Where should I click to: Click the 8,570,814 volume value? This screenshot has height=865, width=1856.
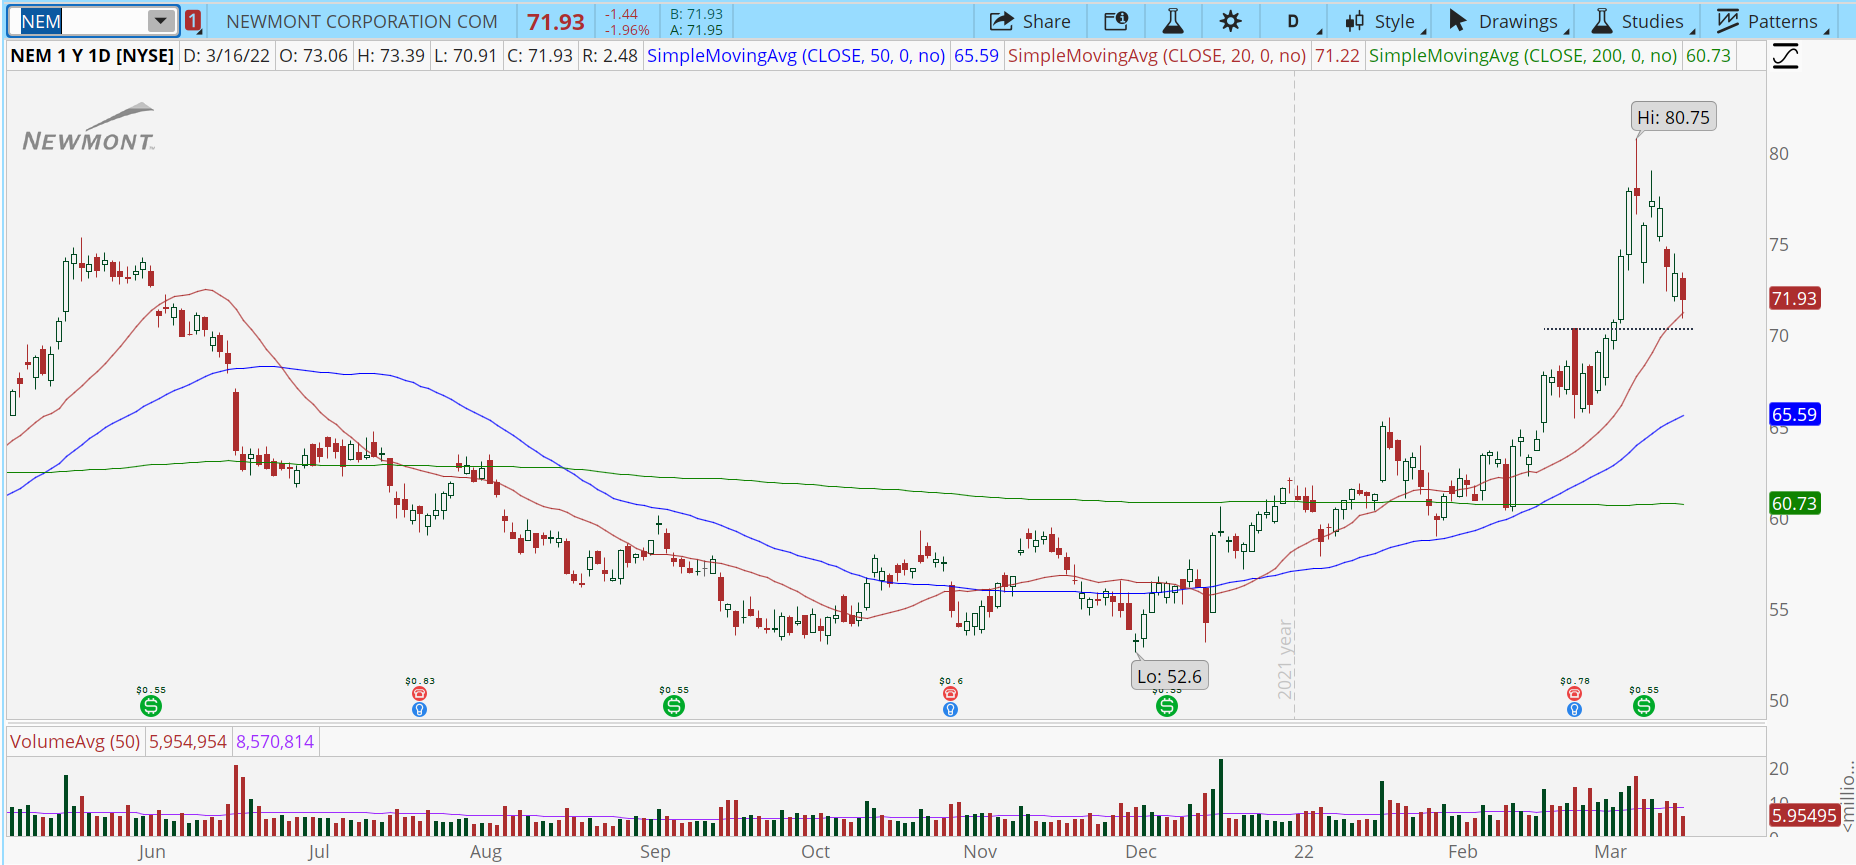(x=275, y=742)
